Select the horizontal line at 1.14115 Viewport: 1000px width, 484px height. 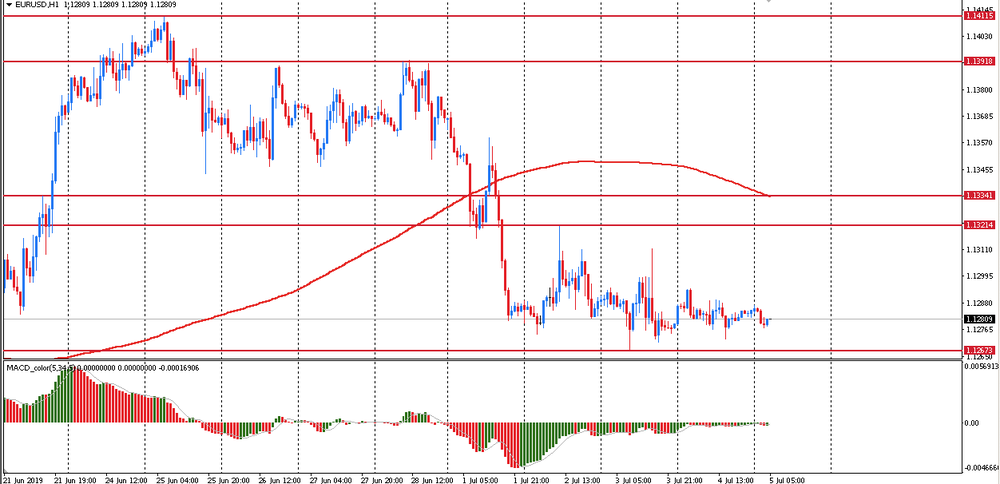pyautogui.click(x=482, y=16)
